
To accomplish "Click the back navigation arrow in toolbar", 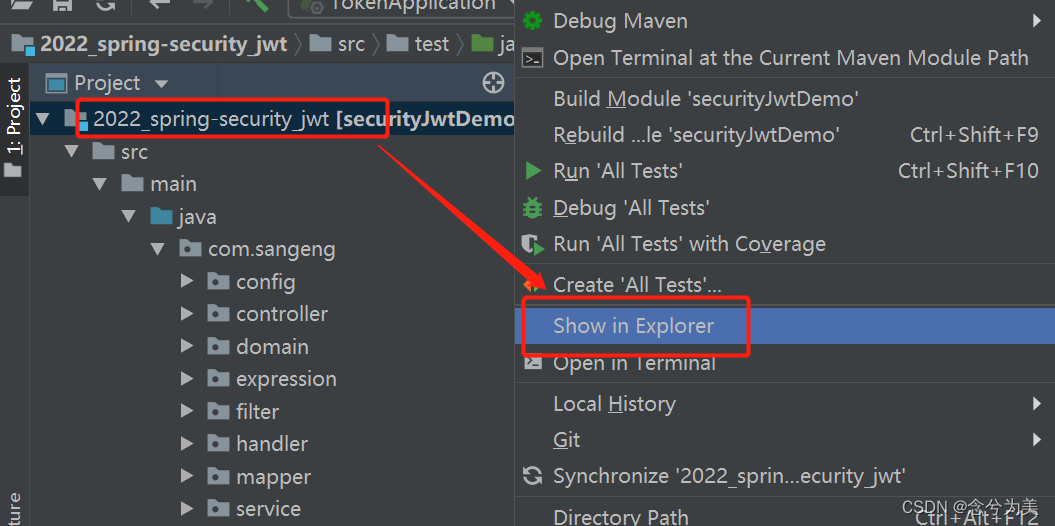I will click(159, 4).
